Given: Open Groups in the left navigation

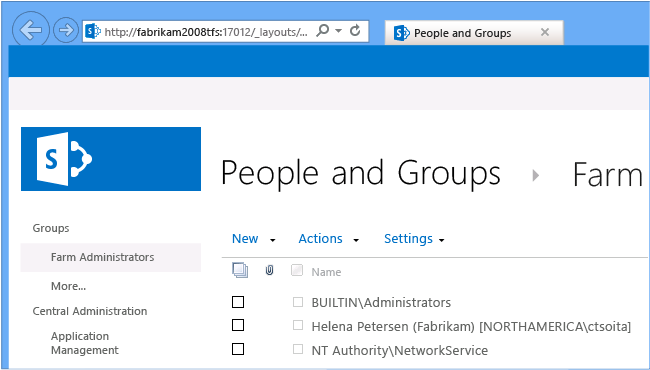Looking at the screenshot, I should tap(51, 228).
